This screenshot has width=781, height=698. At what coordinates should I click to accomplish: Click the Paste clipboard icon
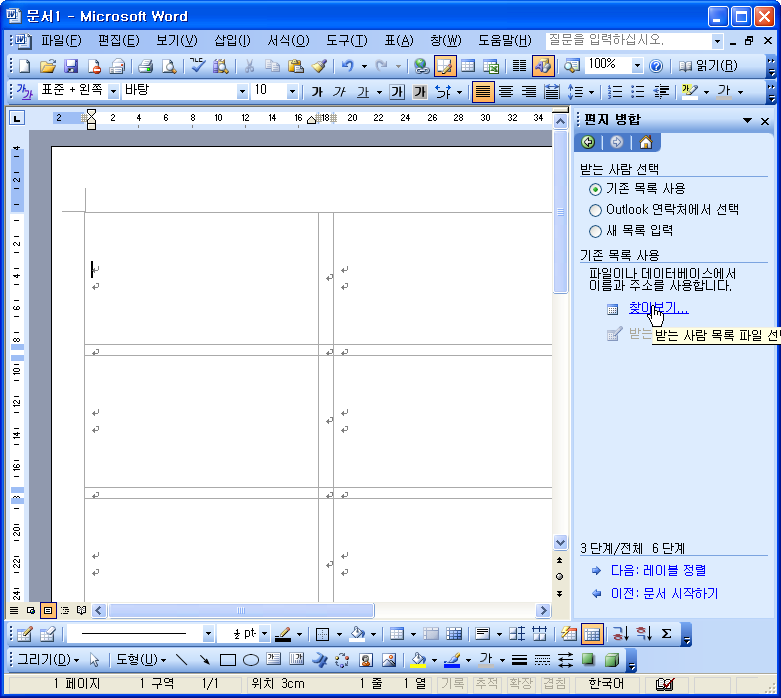coord(296,66)
